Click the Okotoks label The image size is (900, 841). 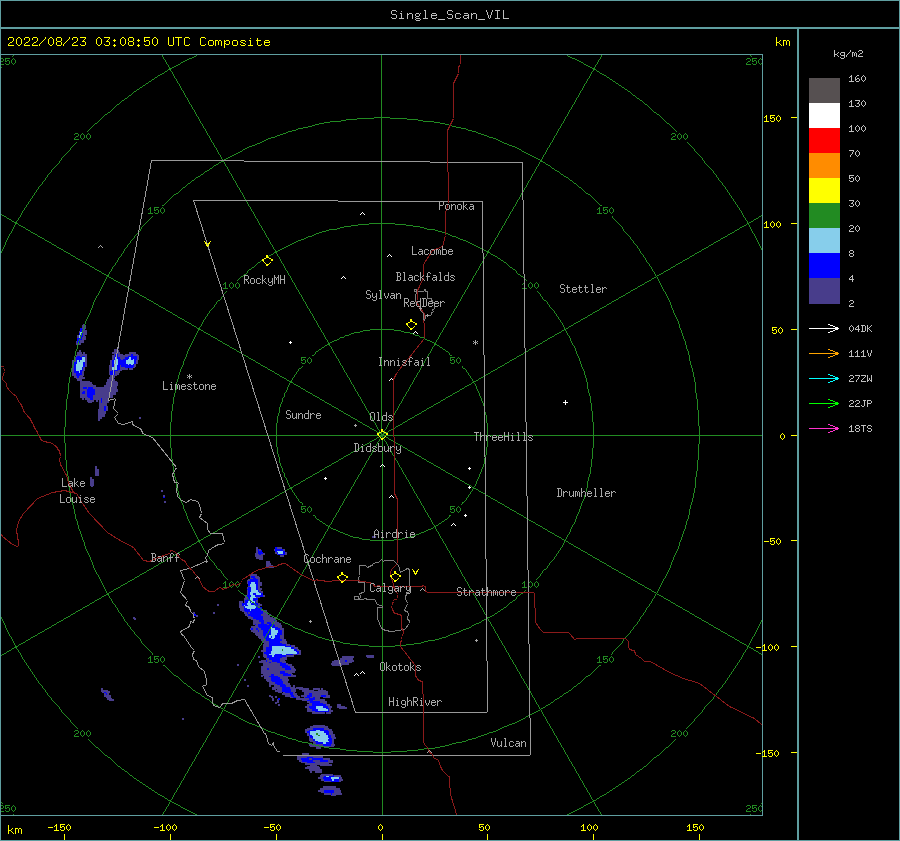[x=400, y=667]
